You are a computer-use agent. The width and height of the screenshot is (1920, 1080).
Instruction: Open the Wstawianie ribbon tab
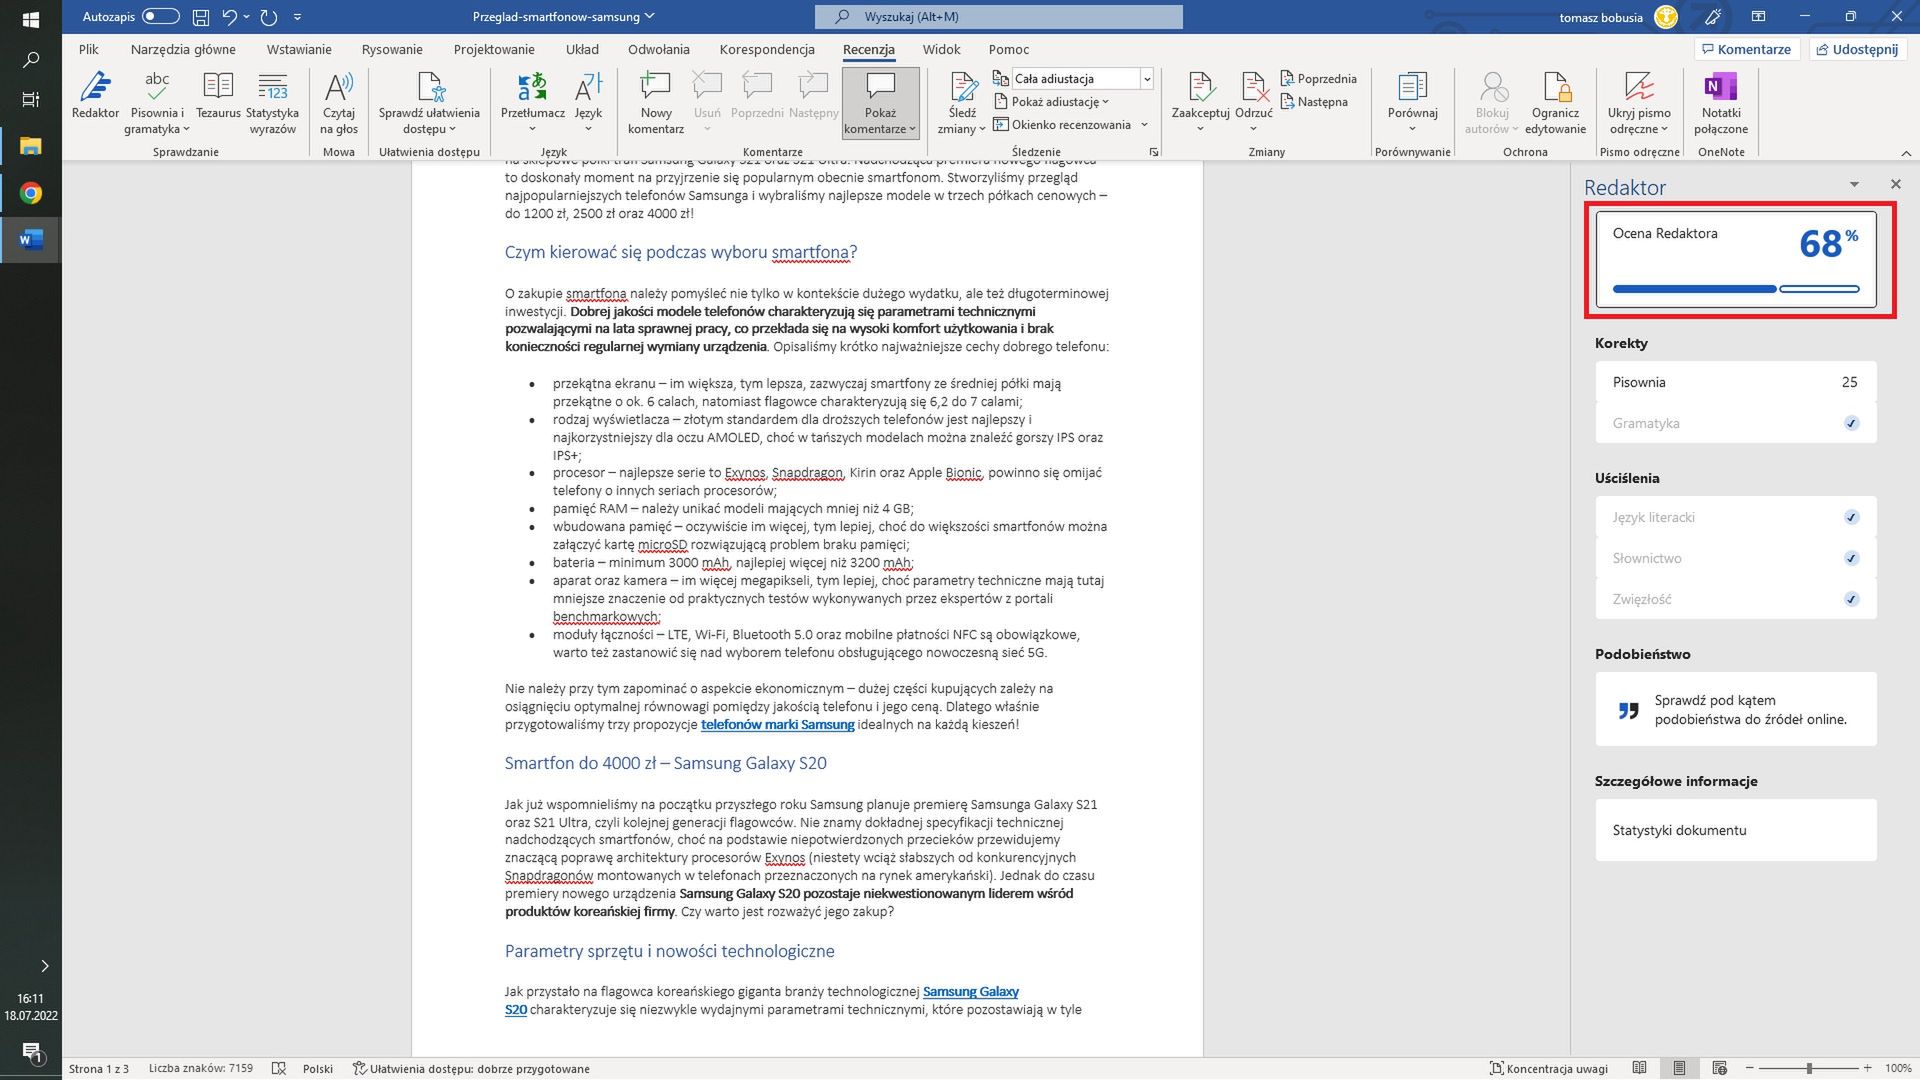[298, 49]
